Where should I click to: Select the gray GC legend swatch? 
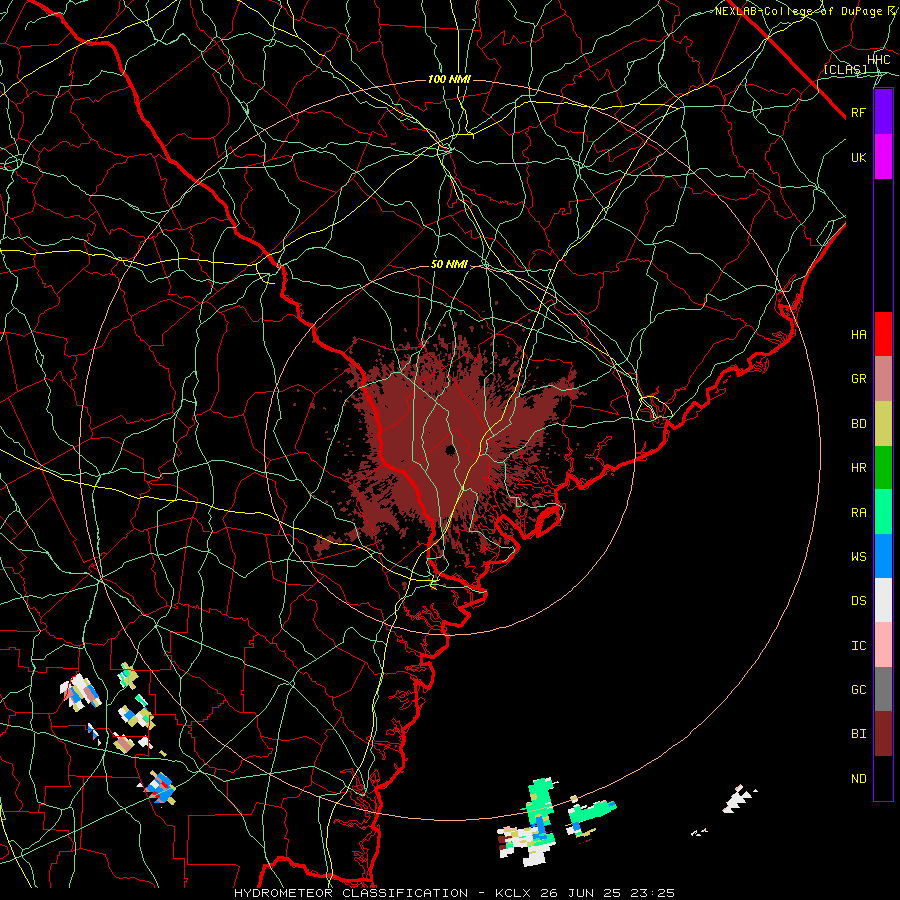point(883,689)
